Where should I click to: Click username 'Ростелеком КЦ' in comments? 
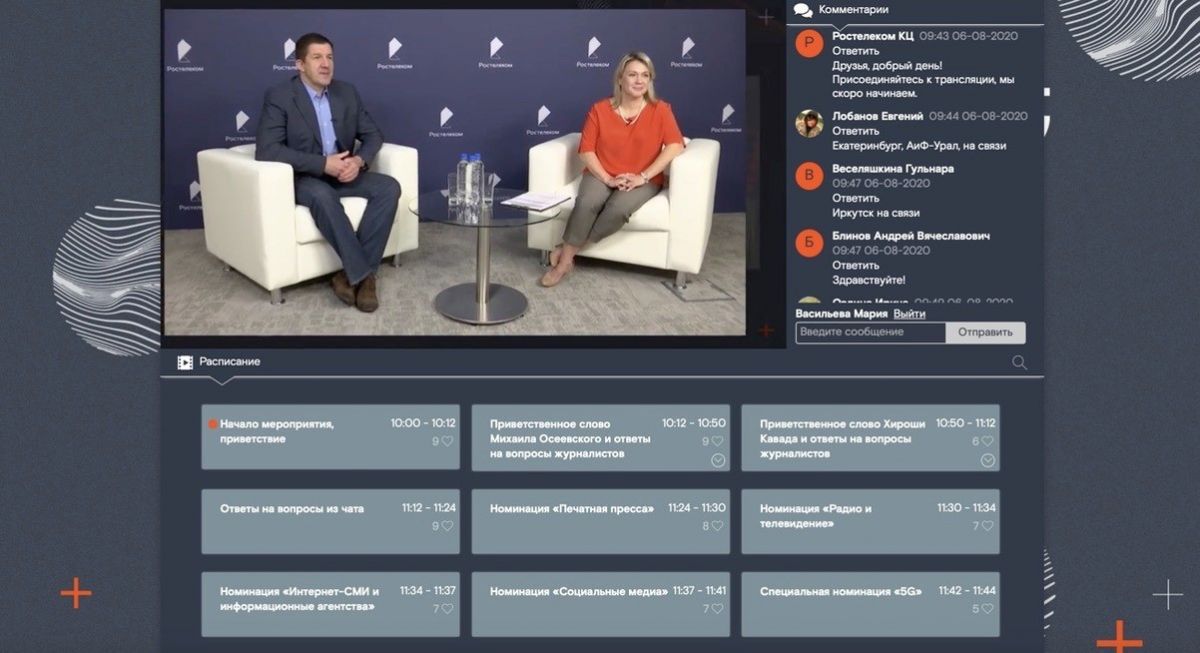[x=872, y=36]
